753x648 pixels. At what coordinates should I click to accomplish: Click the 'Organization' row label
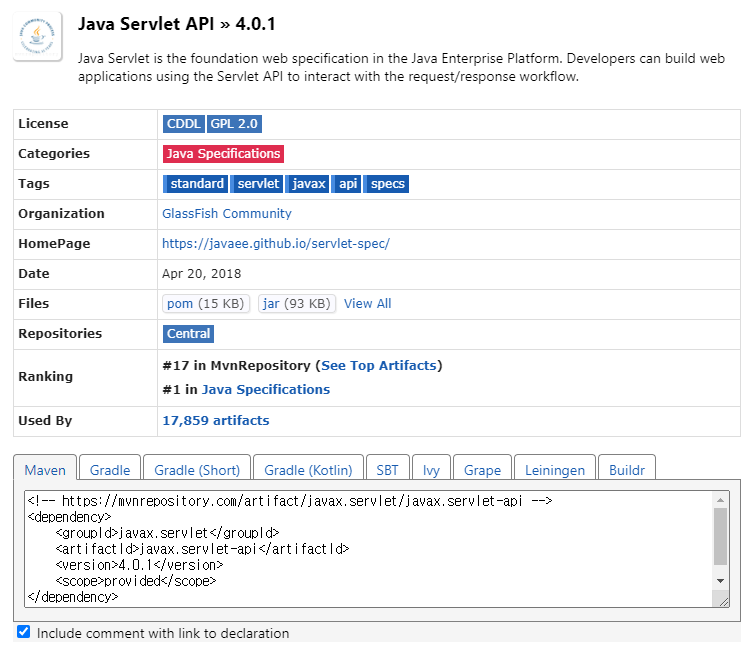click(61, 214)
